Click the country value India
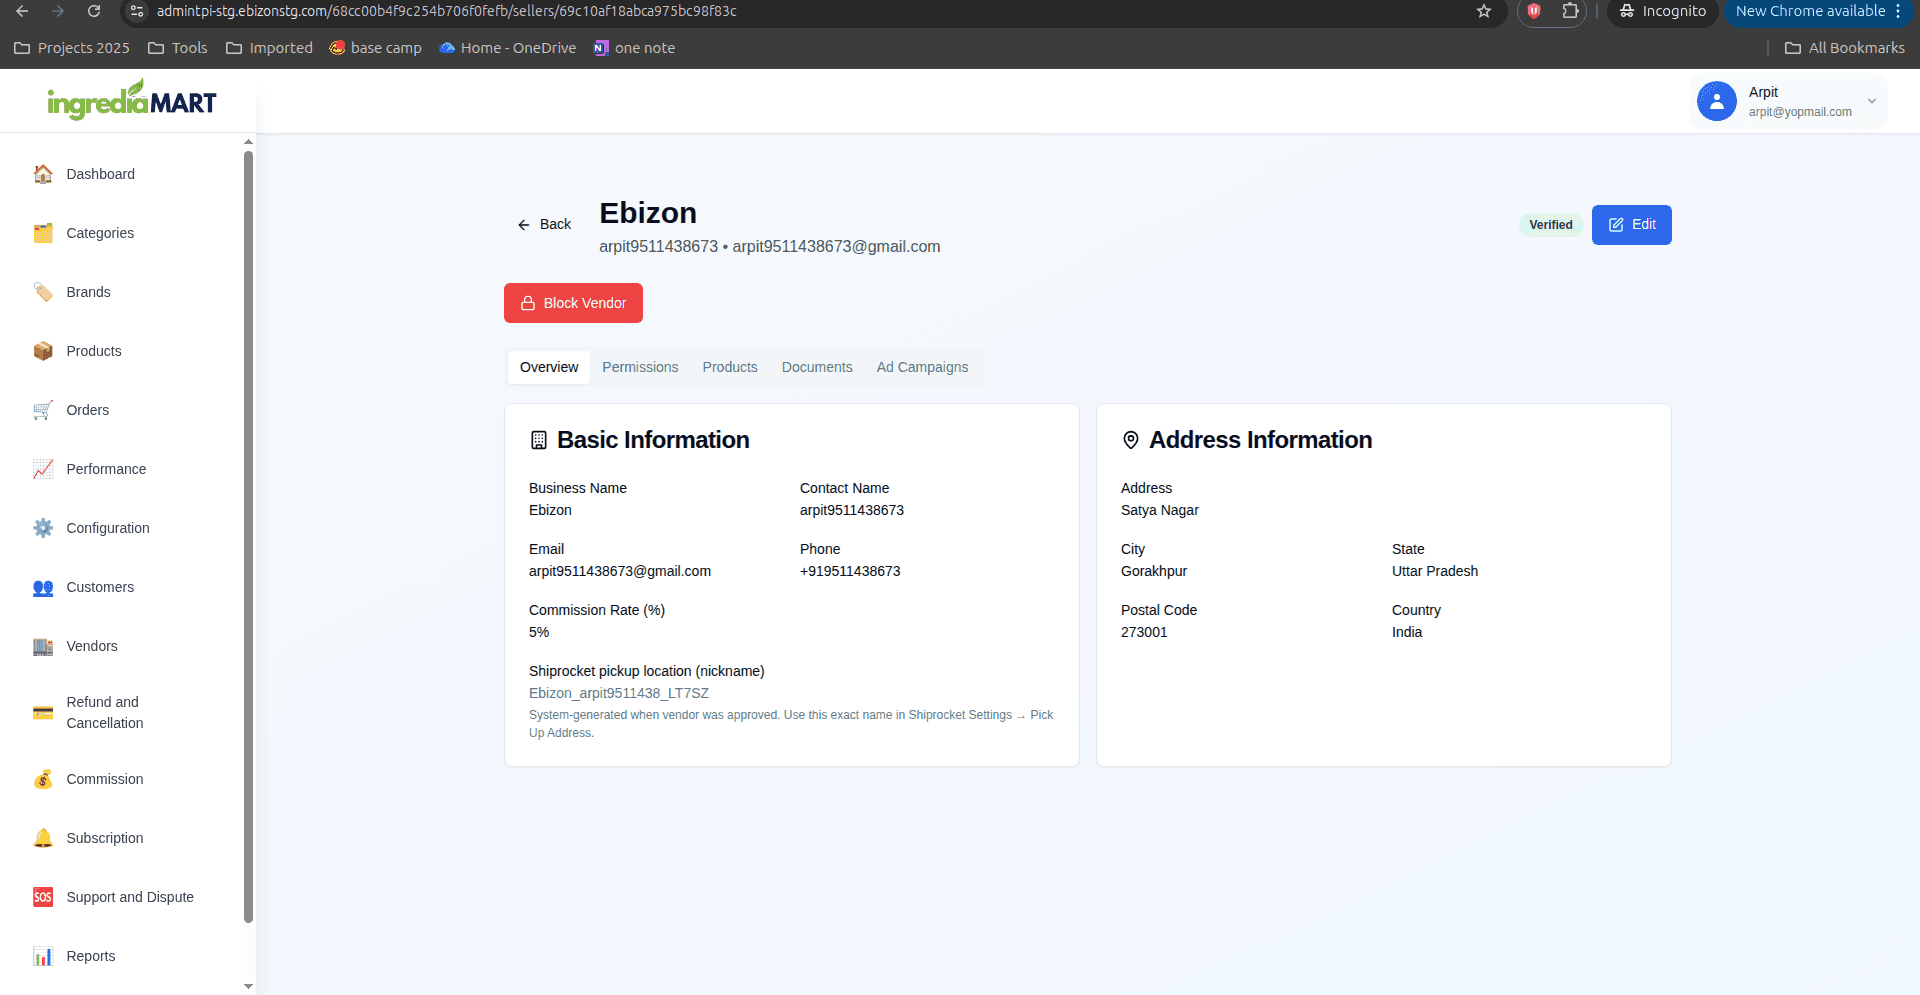 [1407, 632]
